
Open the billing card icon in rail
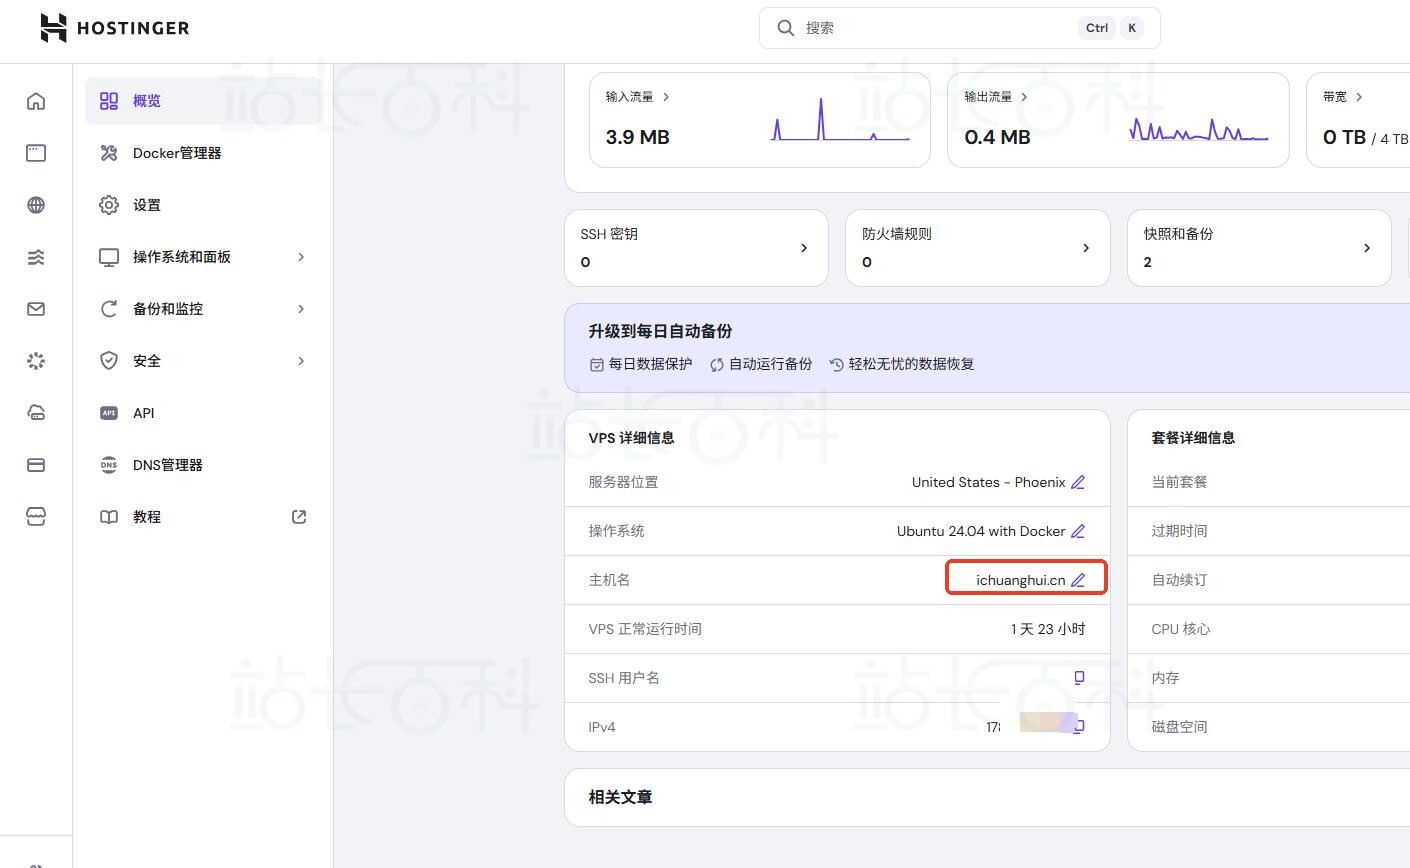tap(36, 465)
